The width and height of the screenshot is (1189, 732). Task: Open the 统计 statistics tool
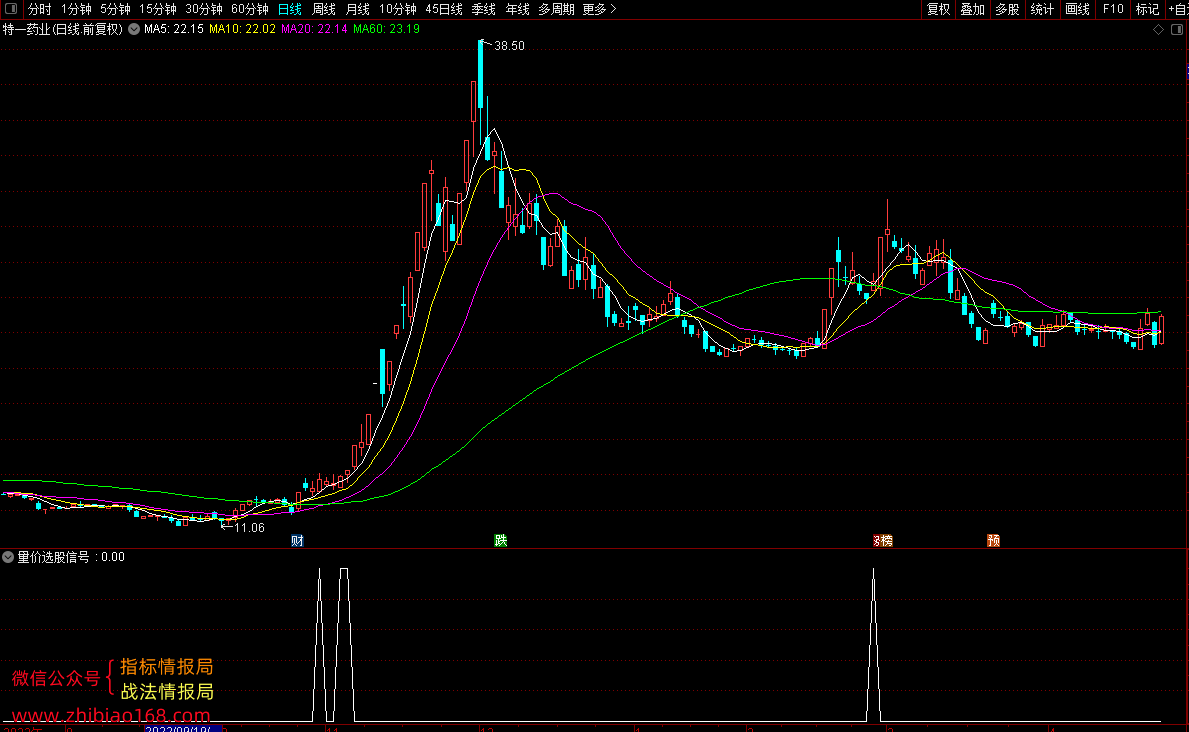click(1043, 9)
